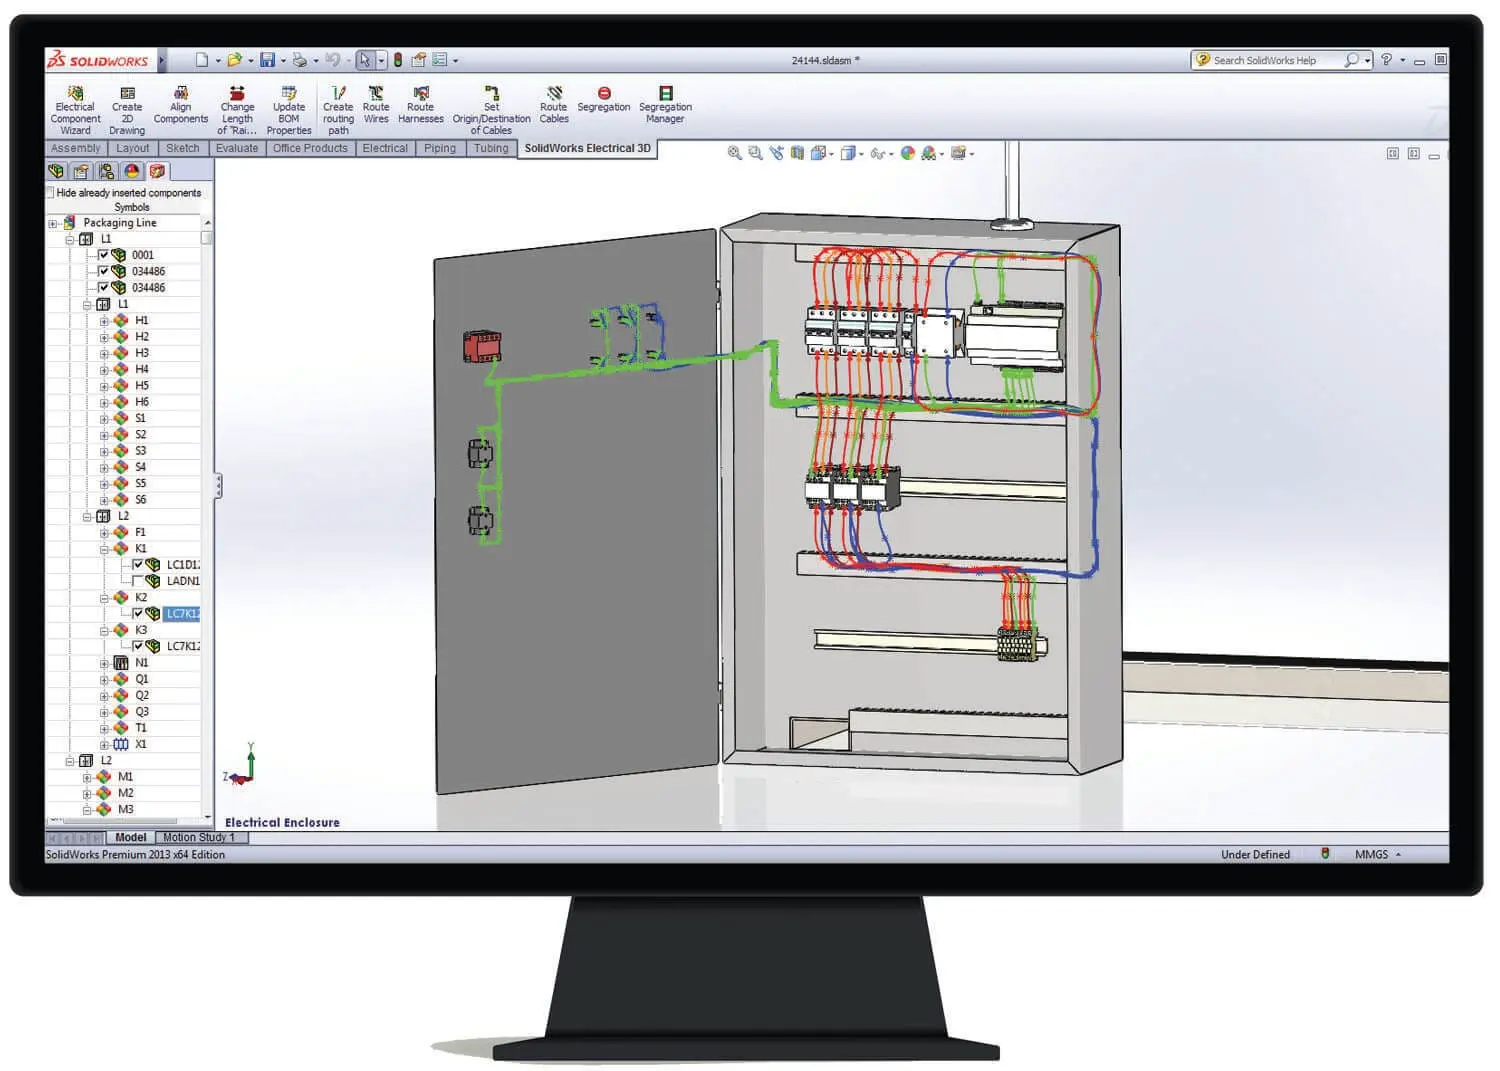Switch to the Piping tab

coord(440,148)
